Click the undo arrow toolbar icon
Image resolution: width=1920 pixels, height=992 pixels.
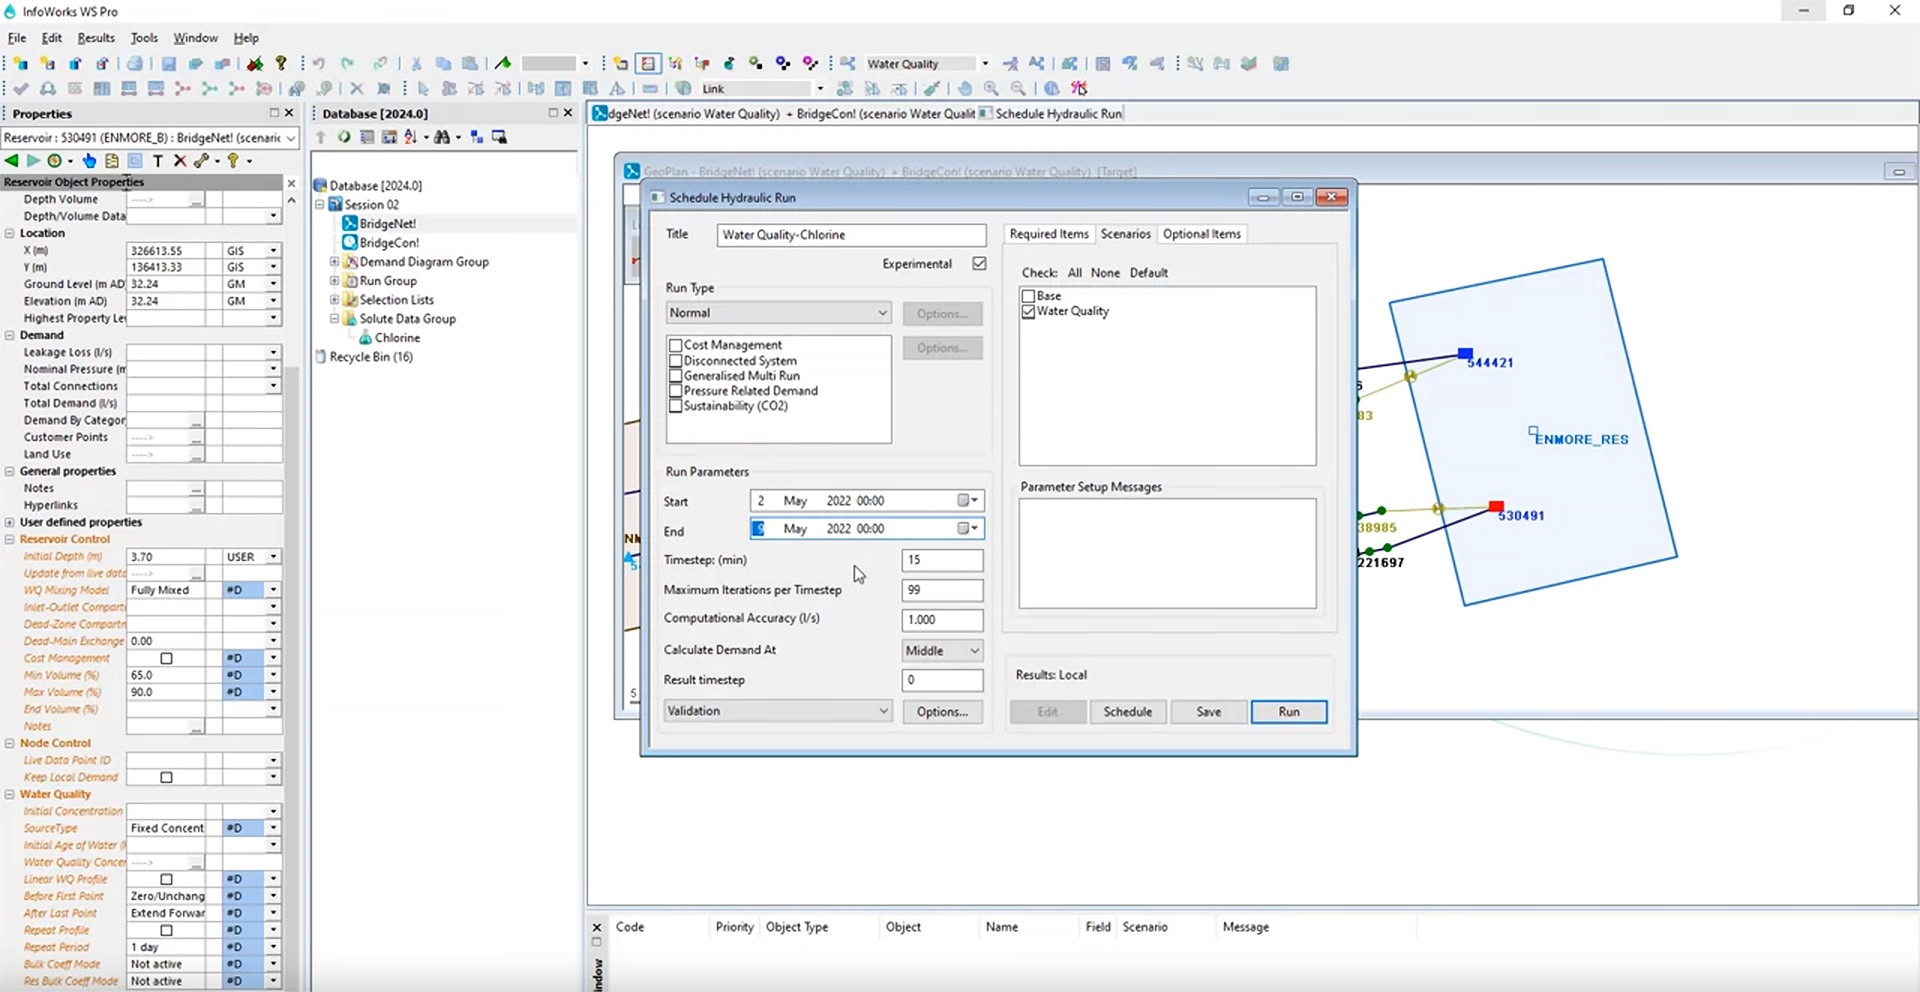point(319,63)
